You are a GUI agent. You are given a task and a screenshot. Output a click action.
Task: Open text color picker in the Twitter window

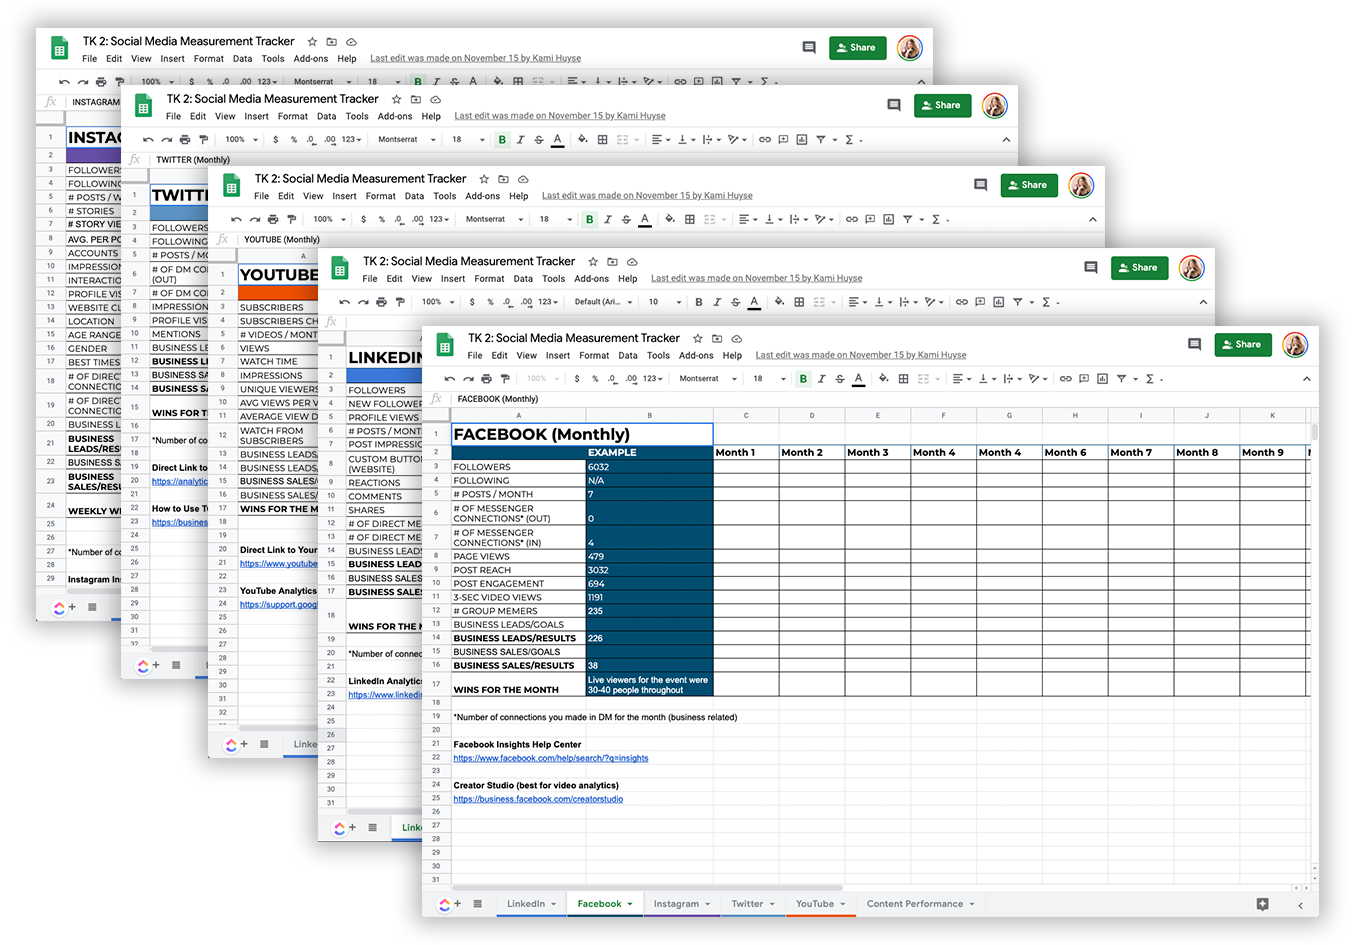click(557, 140)
